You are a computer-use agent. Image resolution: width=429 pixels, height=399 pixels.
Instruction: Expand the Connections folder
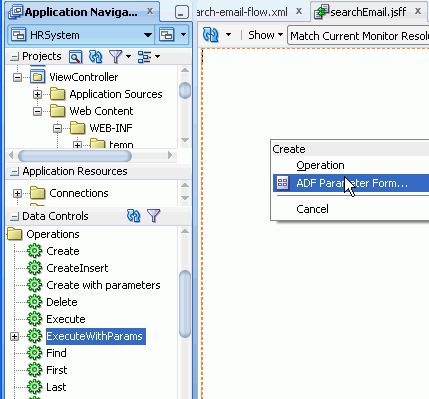[x=17, y=193]
